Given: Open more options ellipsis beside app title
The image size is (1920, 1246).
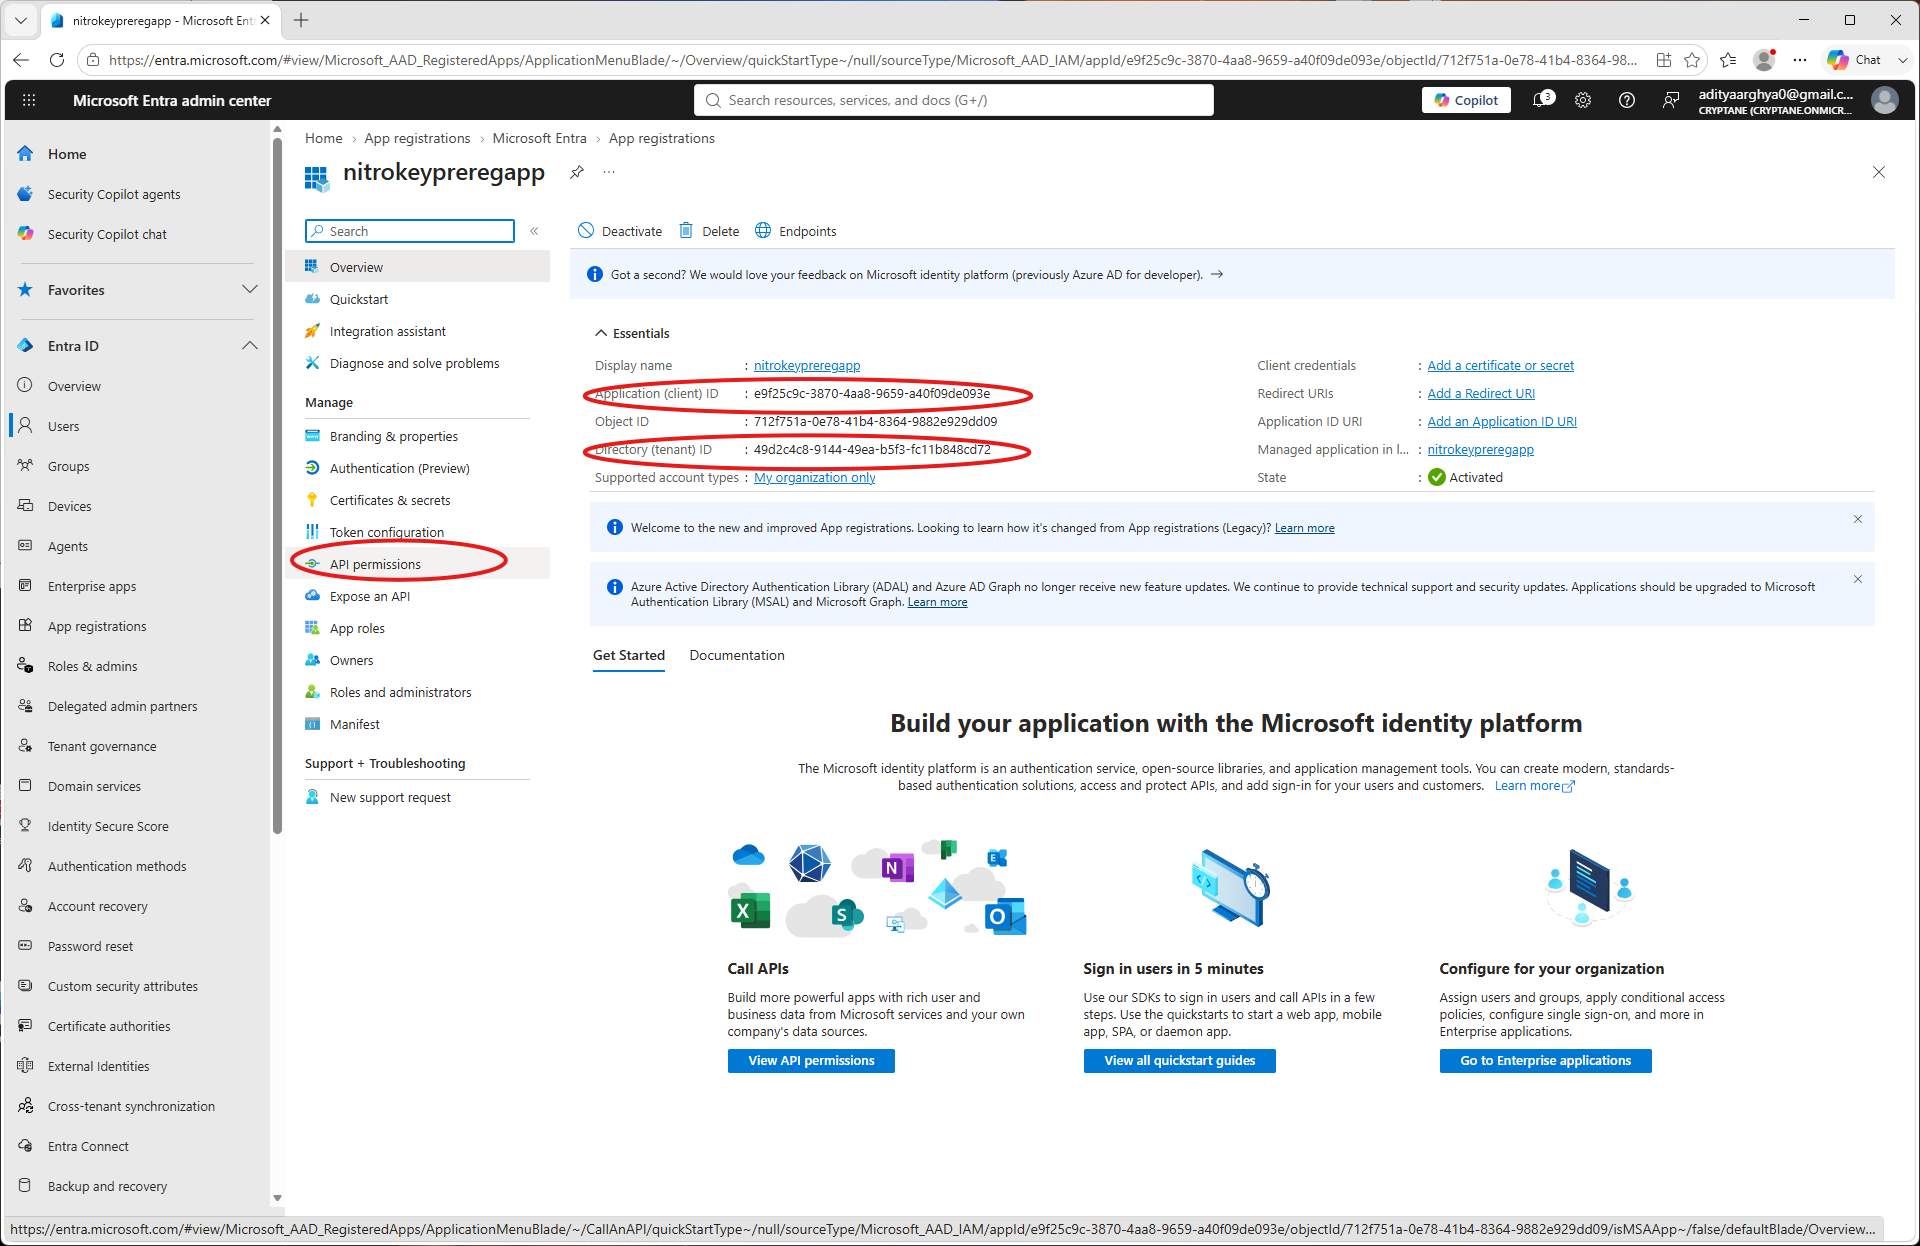Looking at the screenshot, I should click(x=609, y=172).
